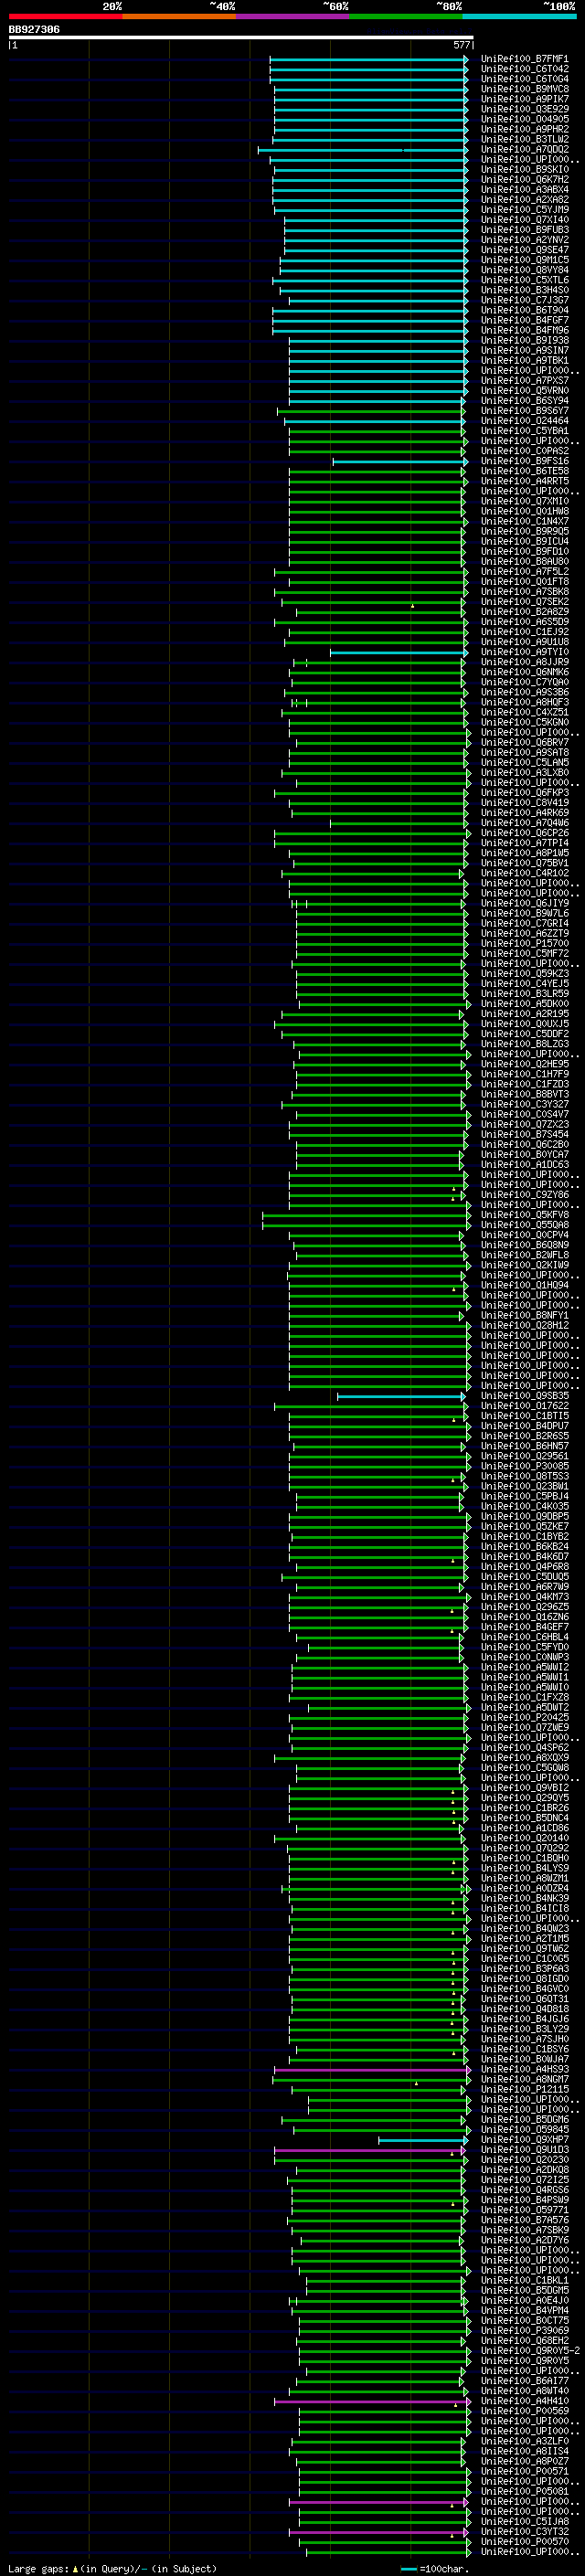Click the UniRef100_C7J3G7 label
Screen dimensions: 585x2576
pos(524,300)
